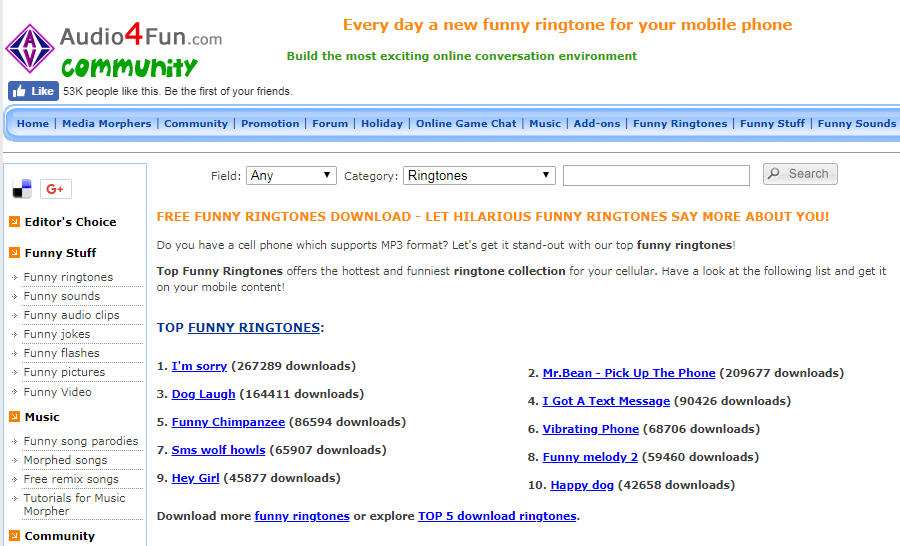Open Music in the navigation bar
The height and width of the screenshot is (546, 900).
pyautogui.click(x=545, y=123)
